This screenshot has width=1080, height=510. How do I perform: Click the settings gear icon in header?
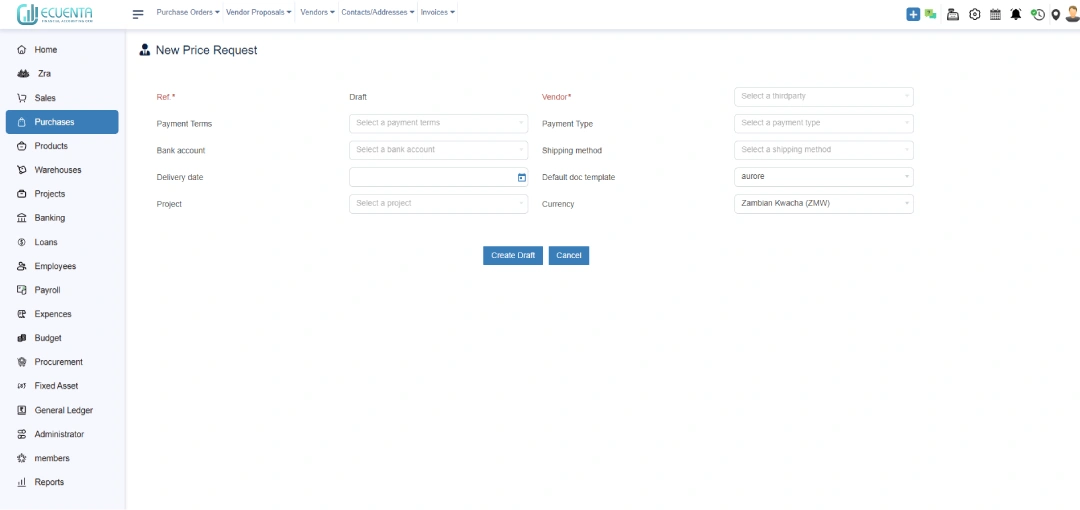point(974,14)
